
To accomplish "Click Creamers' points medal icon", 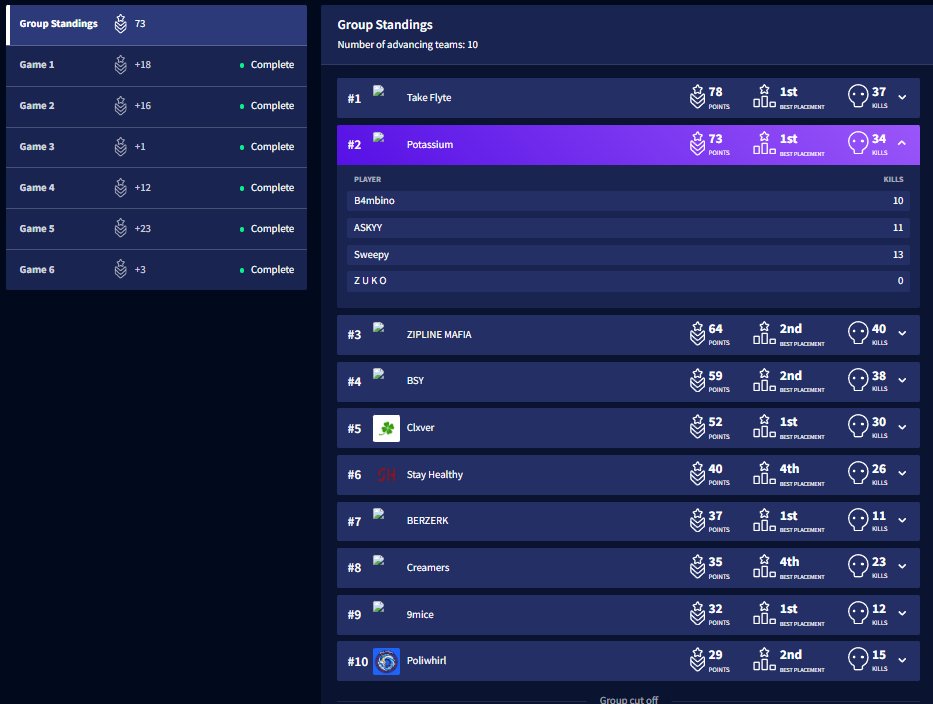I will coord(697,567).
